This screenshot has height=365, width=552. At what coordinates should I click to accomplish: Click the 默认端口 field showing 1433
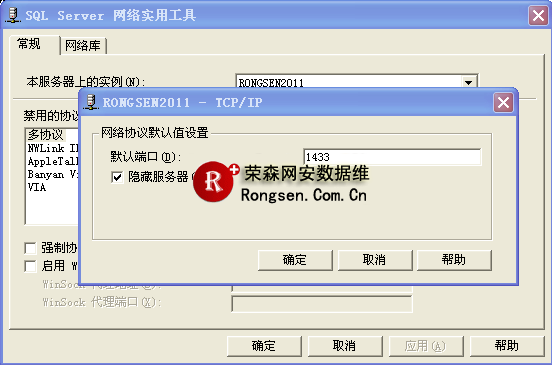pyautogui.click(x=392, y=157)
